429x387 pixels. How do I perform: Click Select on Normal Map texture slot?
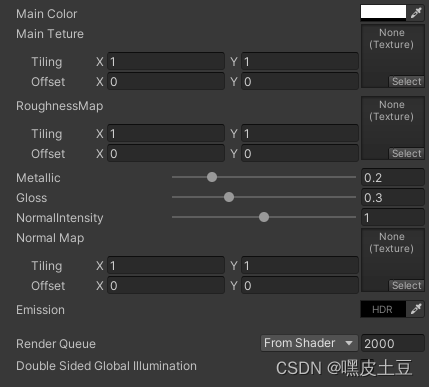tap(406, 285)
